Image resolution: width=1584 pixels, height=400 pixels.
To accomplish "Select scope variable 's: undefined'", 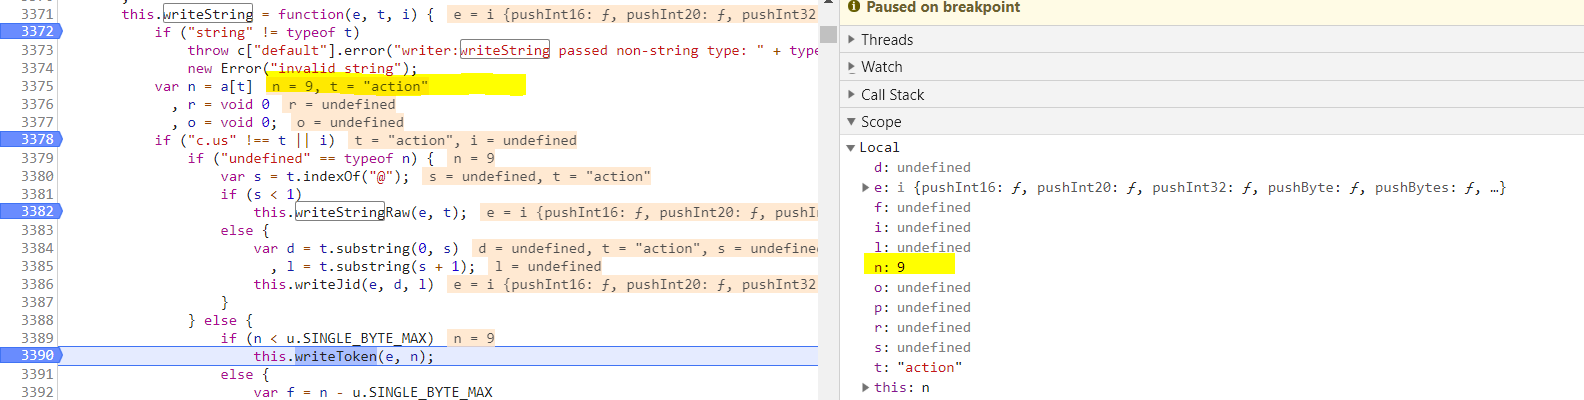I will (x=922, y=347).
